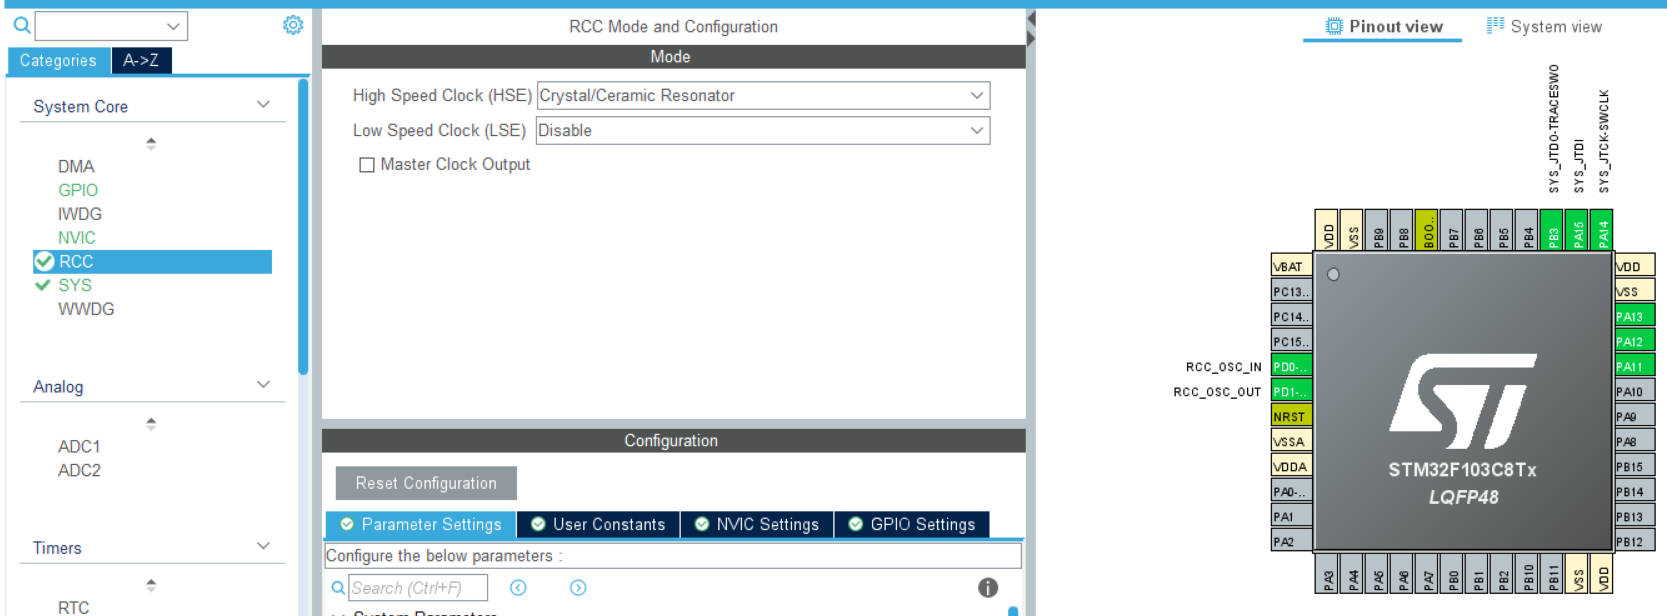This screenshot has width=1667, height=616.
Task: Collapse the Analog category
Action: point(263,385)
